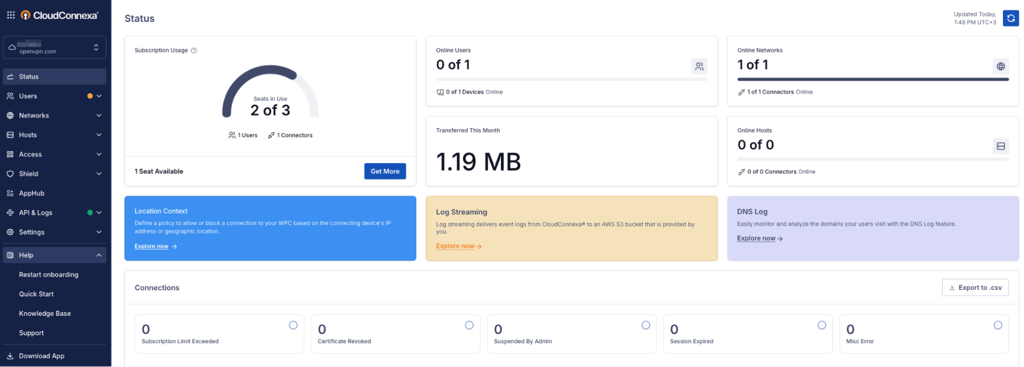Click the Online Users progress bar

click(x=571, y=79)
